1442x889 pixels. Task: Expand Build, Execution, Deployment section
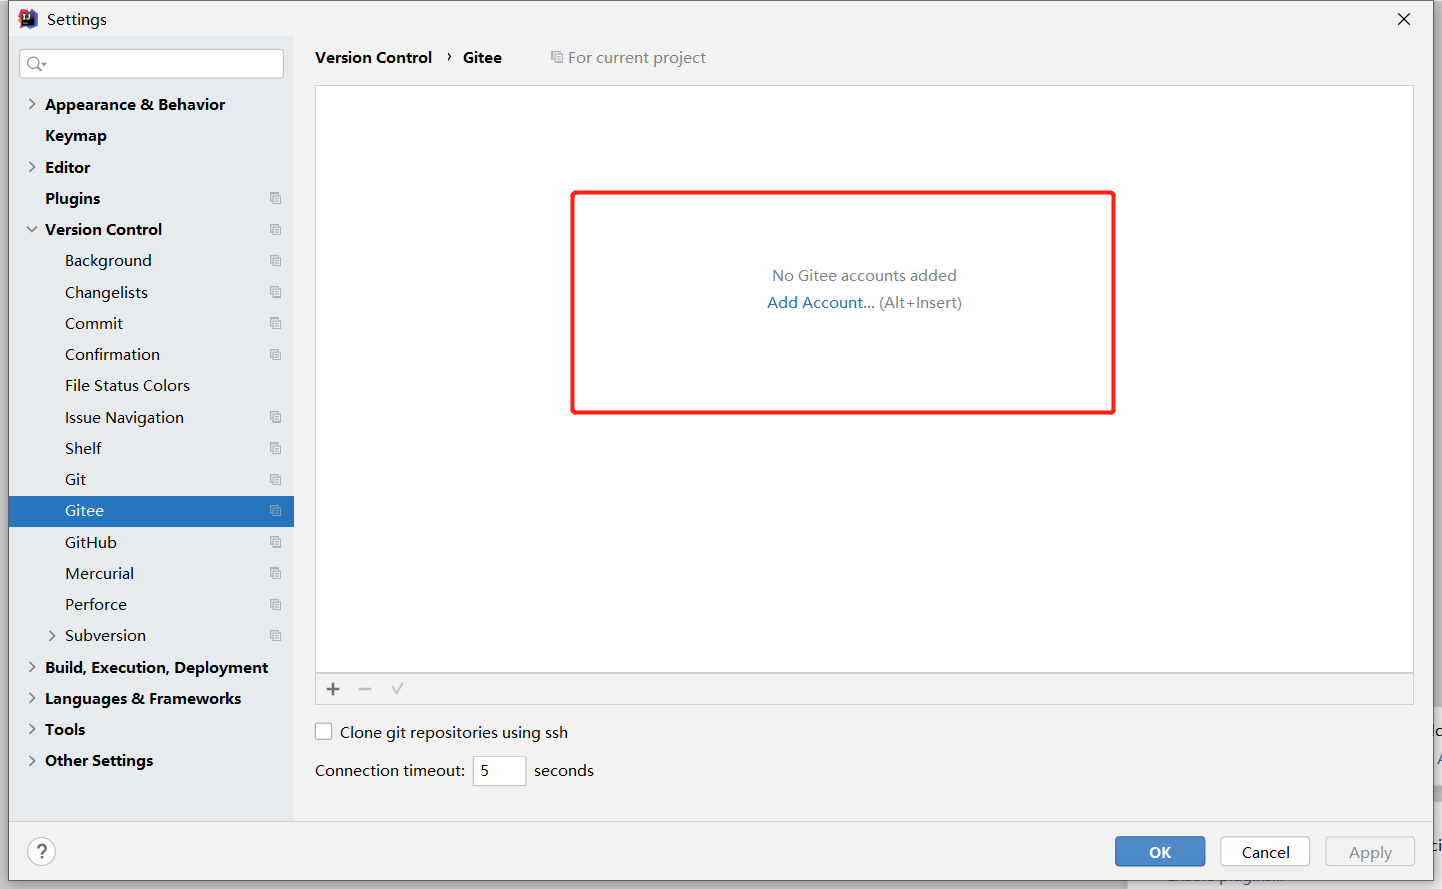coord(32,667)
